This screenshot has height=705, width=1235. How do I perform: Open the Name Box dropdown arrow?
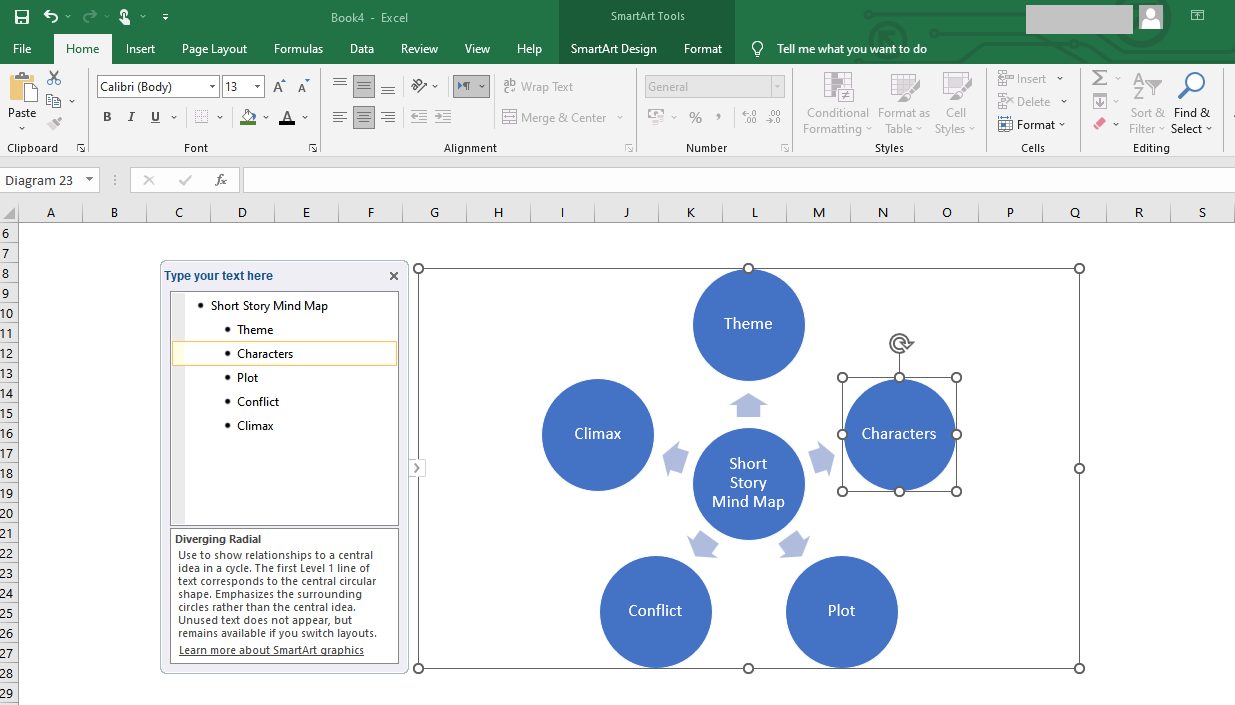pyautogui.click(x=90, y=180)
